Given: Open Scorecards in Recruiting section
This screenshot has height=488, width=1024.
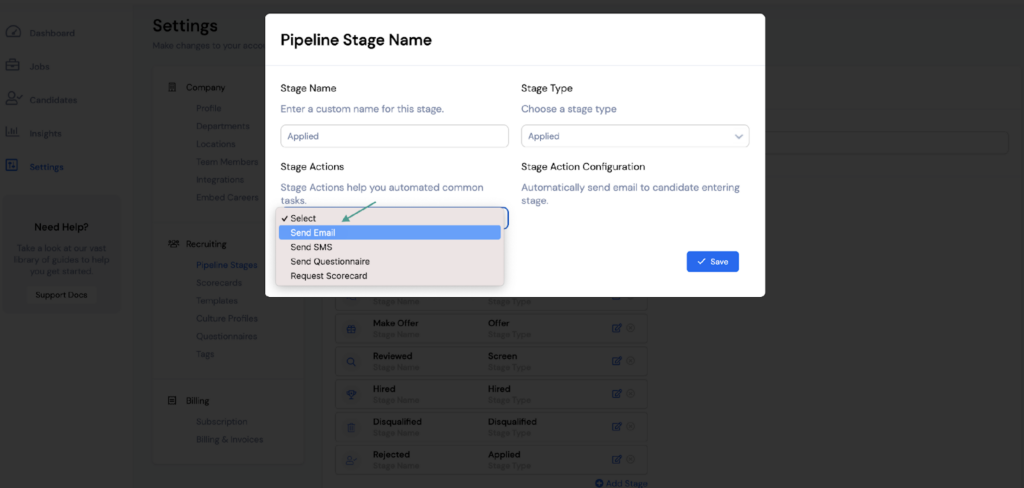Looking at the screenshot, I should (219, 283).
